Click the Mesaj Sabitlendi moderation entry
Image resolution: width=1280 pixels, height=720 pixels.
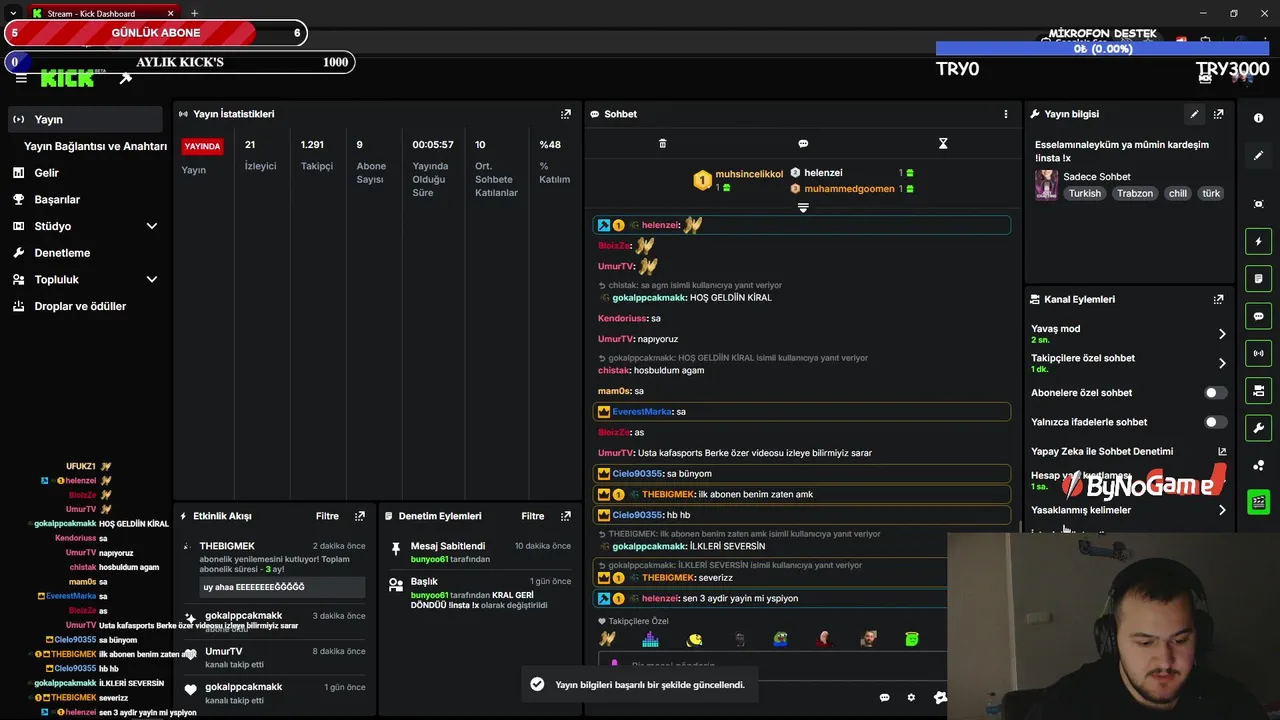click(x=480, y=552)
